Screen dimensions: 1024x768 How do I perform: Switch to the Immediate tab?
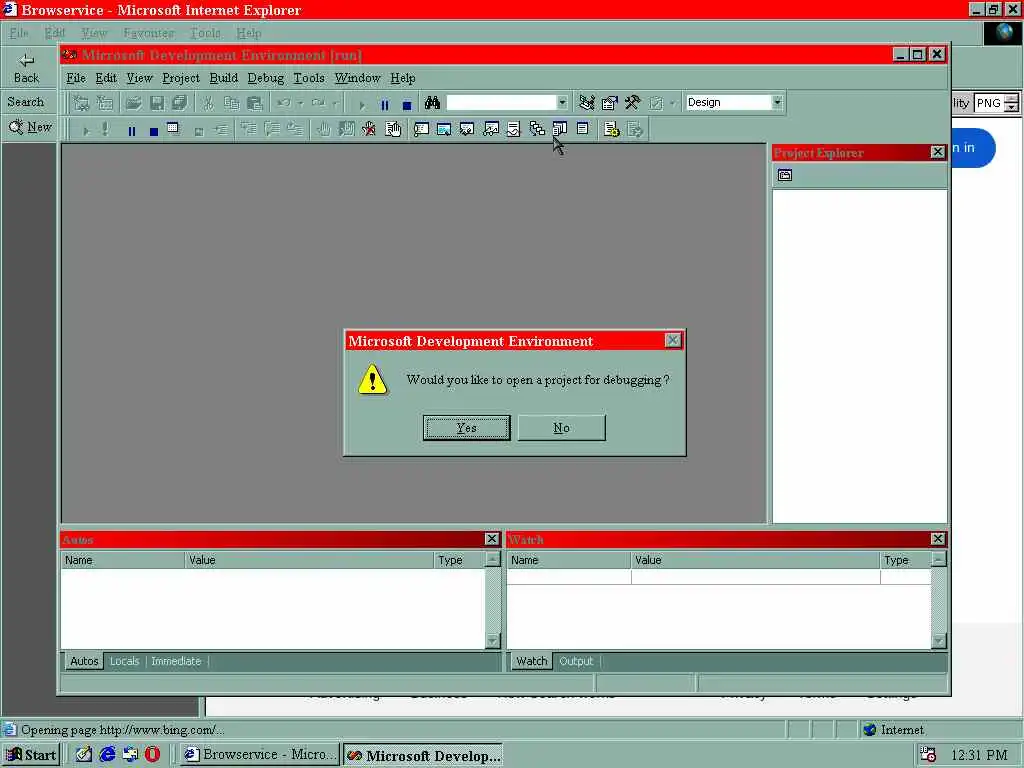pos(176,661)
